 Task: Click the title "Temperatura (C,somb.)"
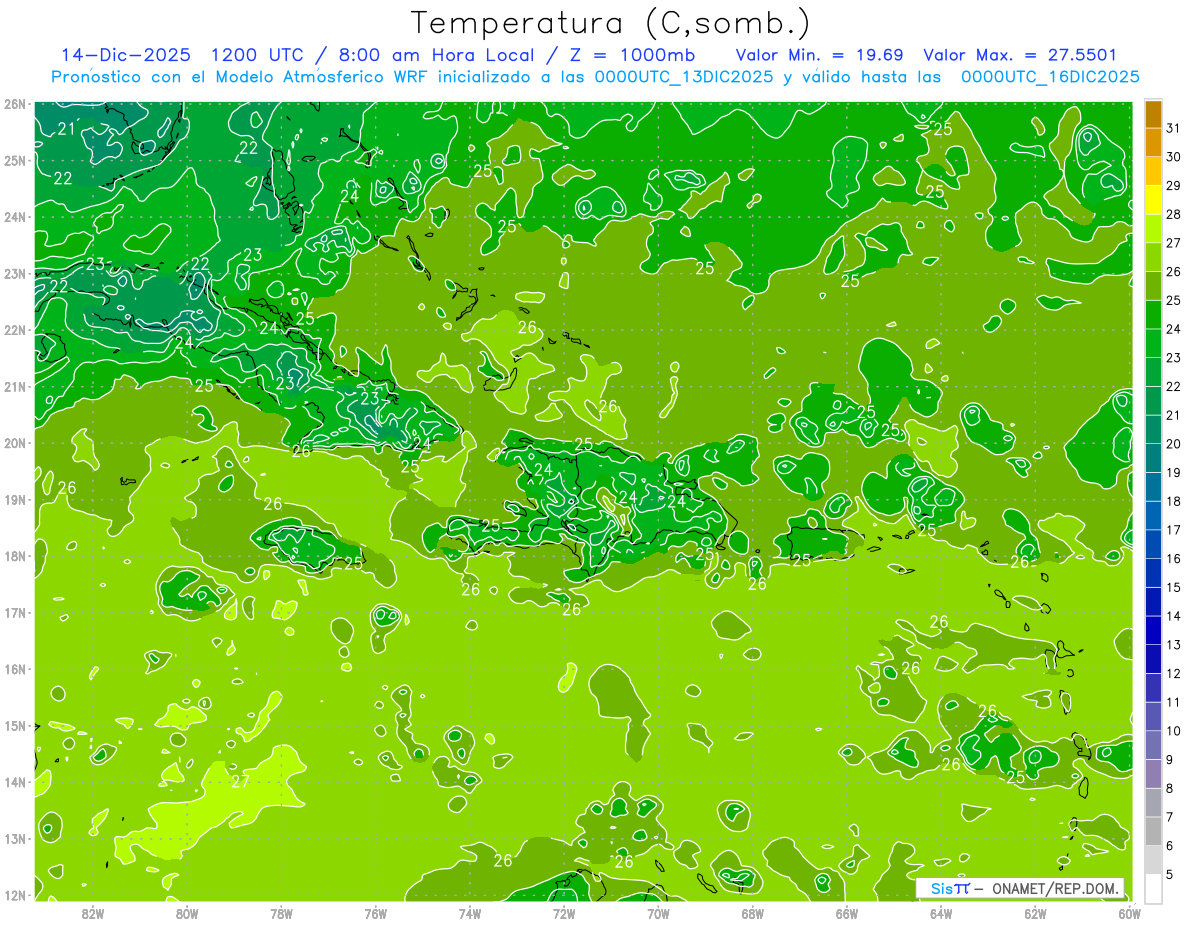(611, 22)
